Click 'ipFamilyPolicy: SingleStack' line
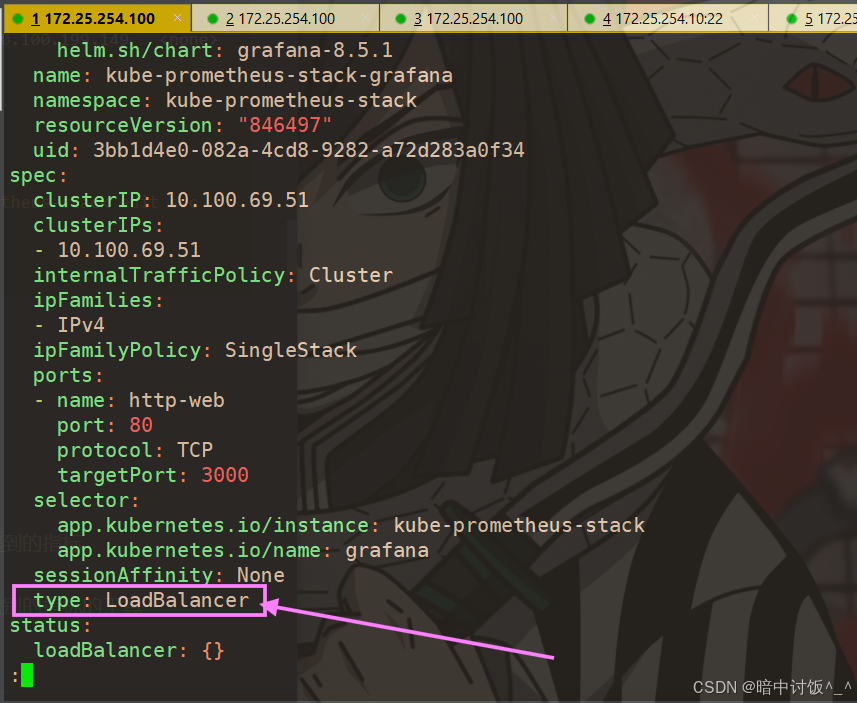This screenshot has height=703, width=857. coord(195,350)
